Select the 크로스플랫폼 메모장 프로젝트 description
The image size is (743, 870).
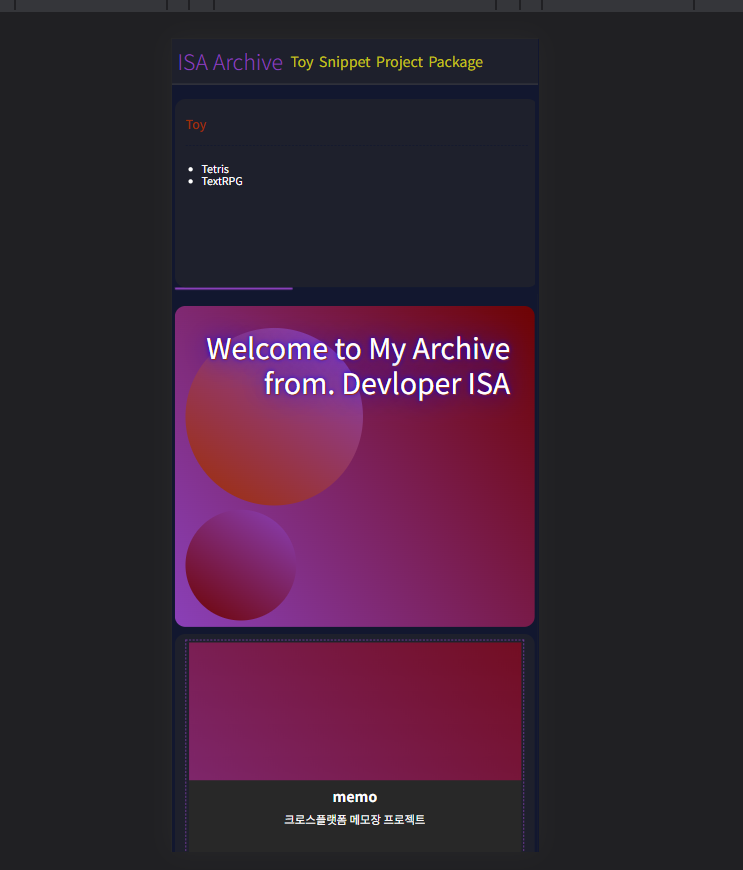pyautogui.click(x=355, y=820)
